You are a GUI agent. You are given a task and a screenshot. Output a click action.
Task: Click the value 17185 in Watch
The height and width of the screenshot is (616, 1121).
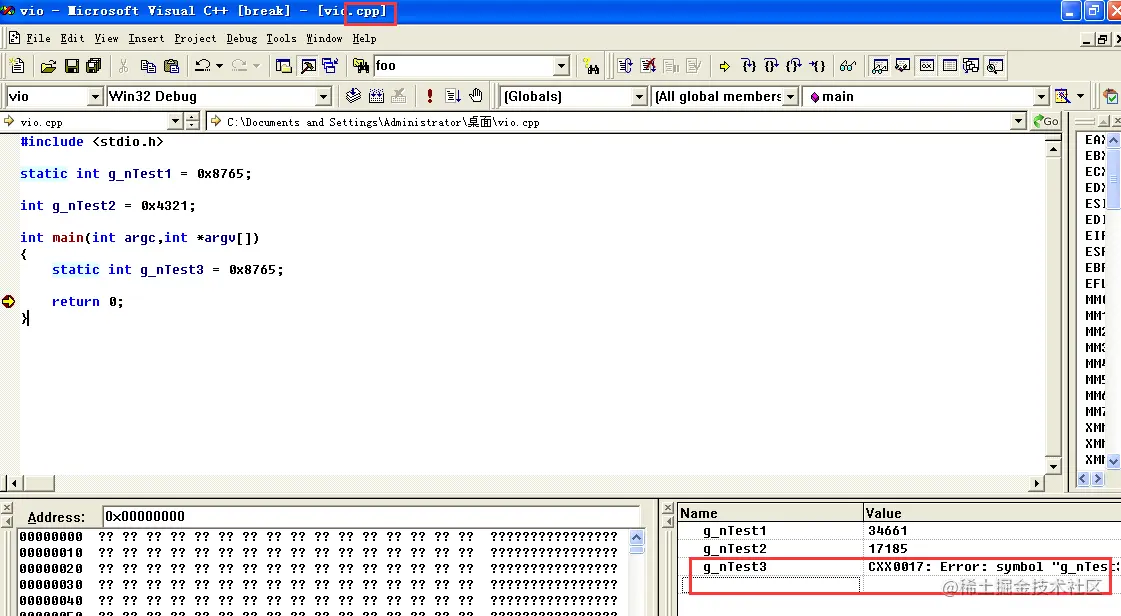887,549
